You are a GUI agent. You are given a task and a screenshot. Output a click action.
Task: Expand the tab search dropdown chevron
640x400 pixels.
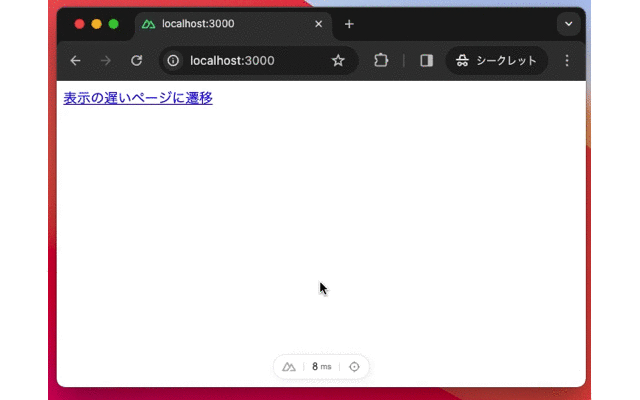(569, 24)
